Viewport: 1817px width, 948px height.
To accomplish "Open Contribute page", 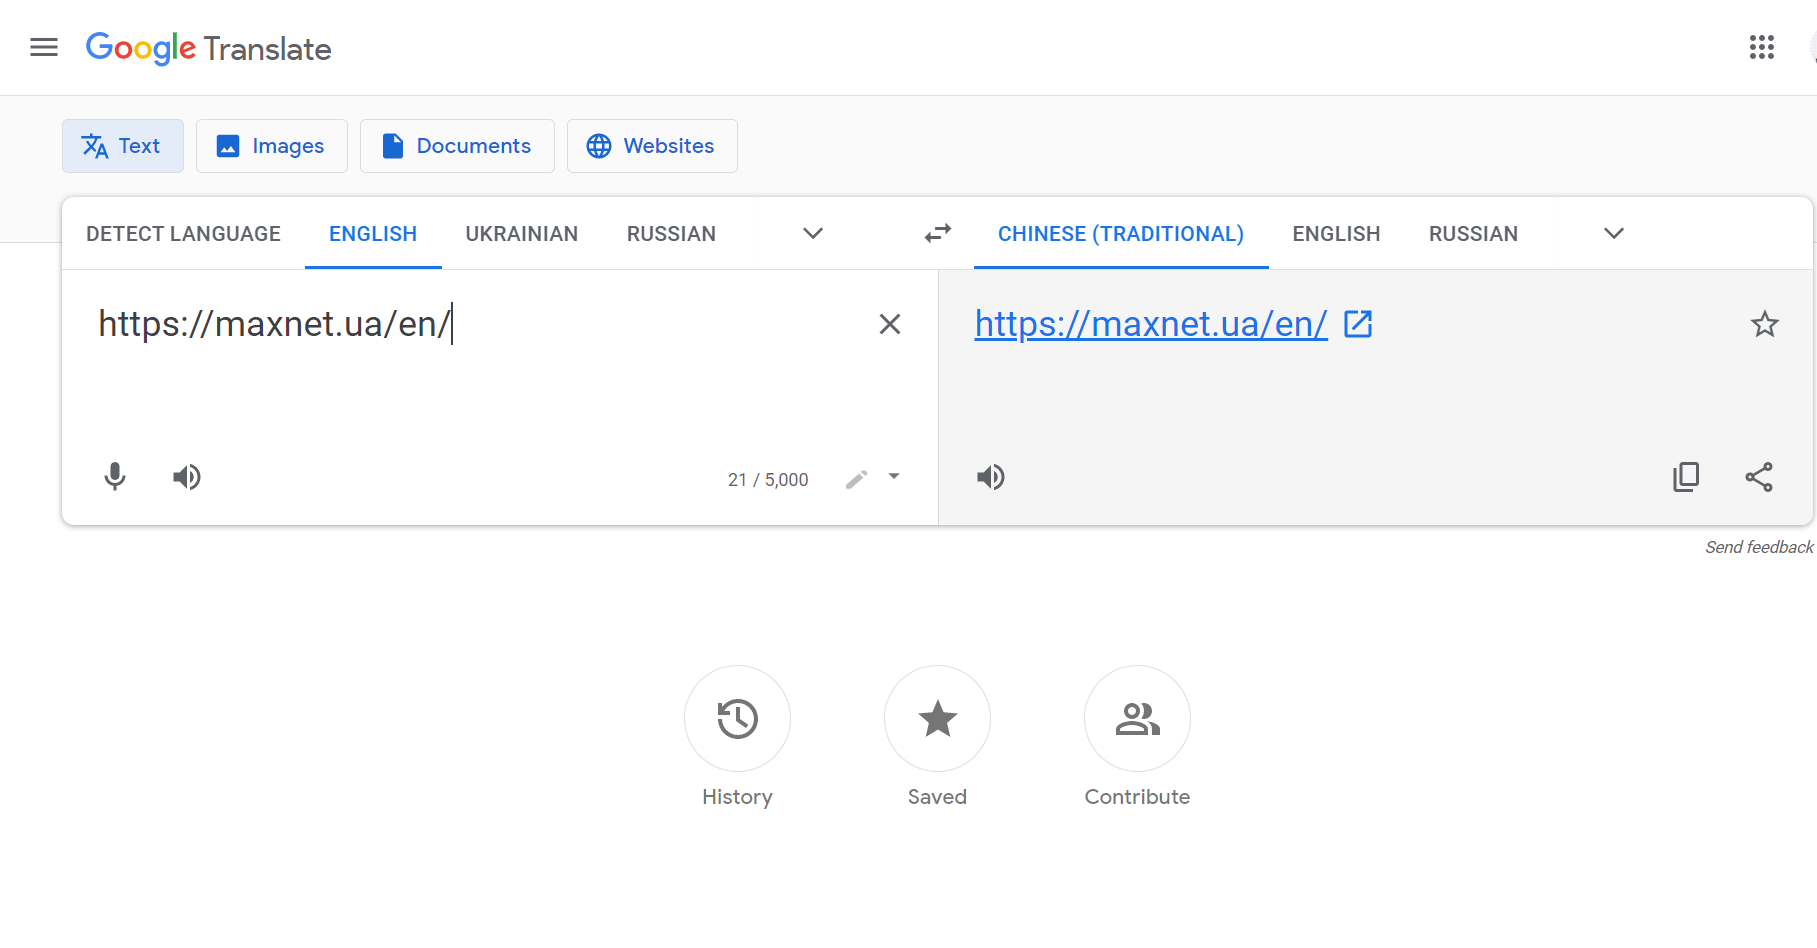I will pos(1137,719).
